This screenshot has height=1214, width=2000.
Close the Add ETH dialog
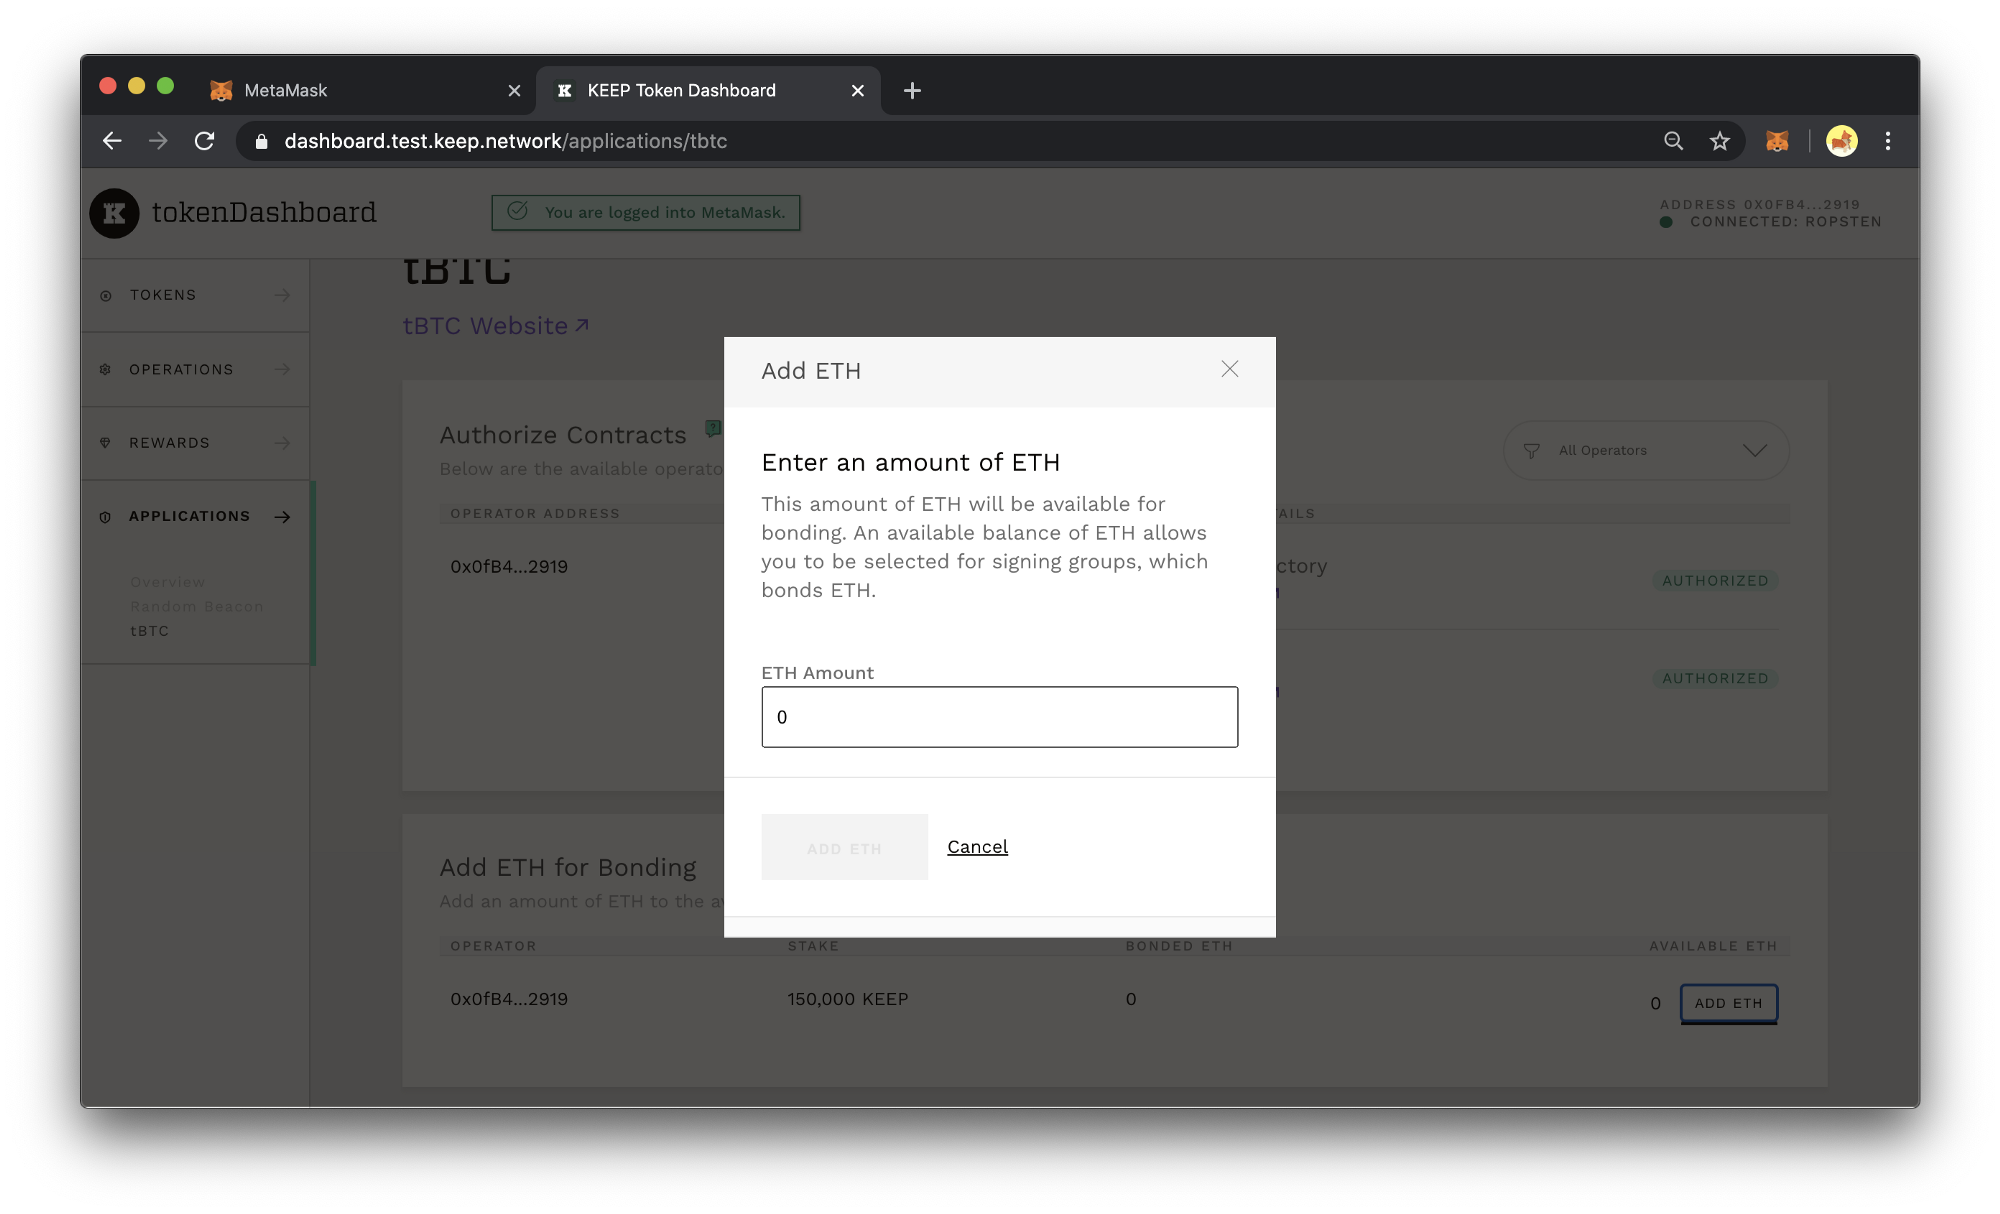[1229, 370]
